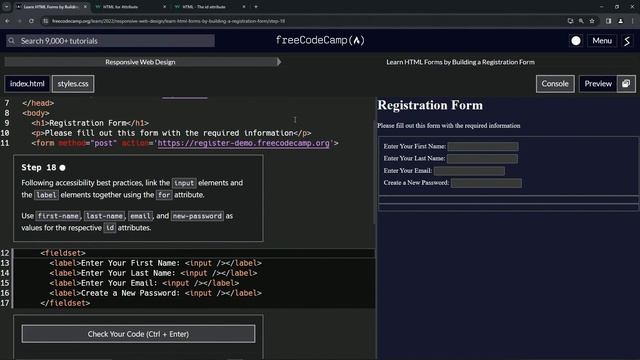Click the opening fieldset tag on line 12
640x360 pixels.
pos(63,253)
